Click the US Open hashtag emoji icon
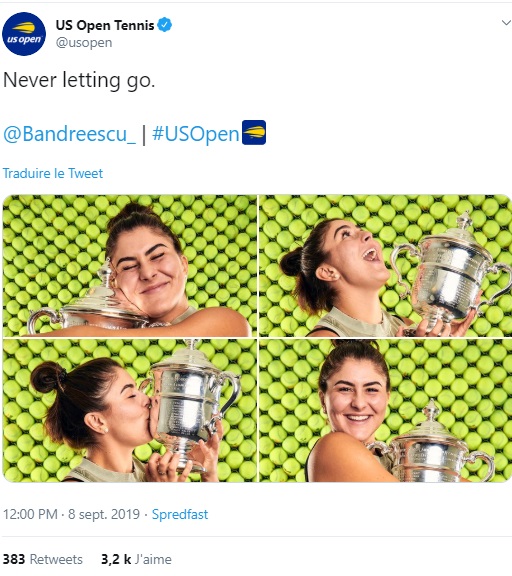 [x=254, y=132]
